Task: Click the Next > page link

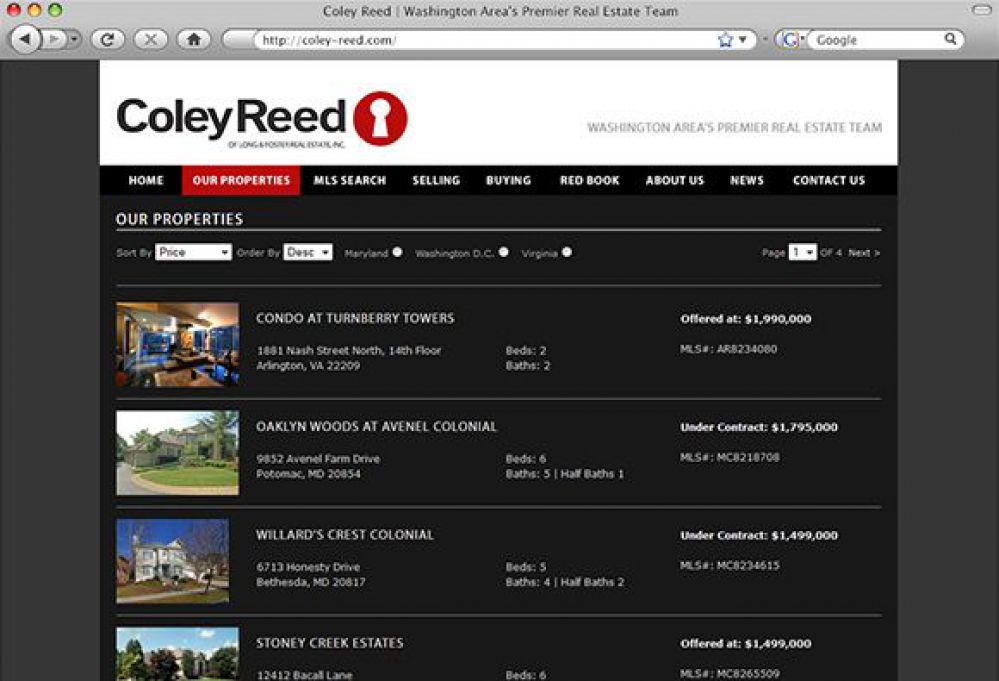Action: point(864,253)
